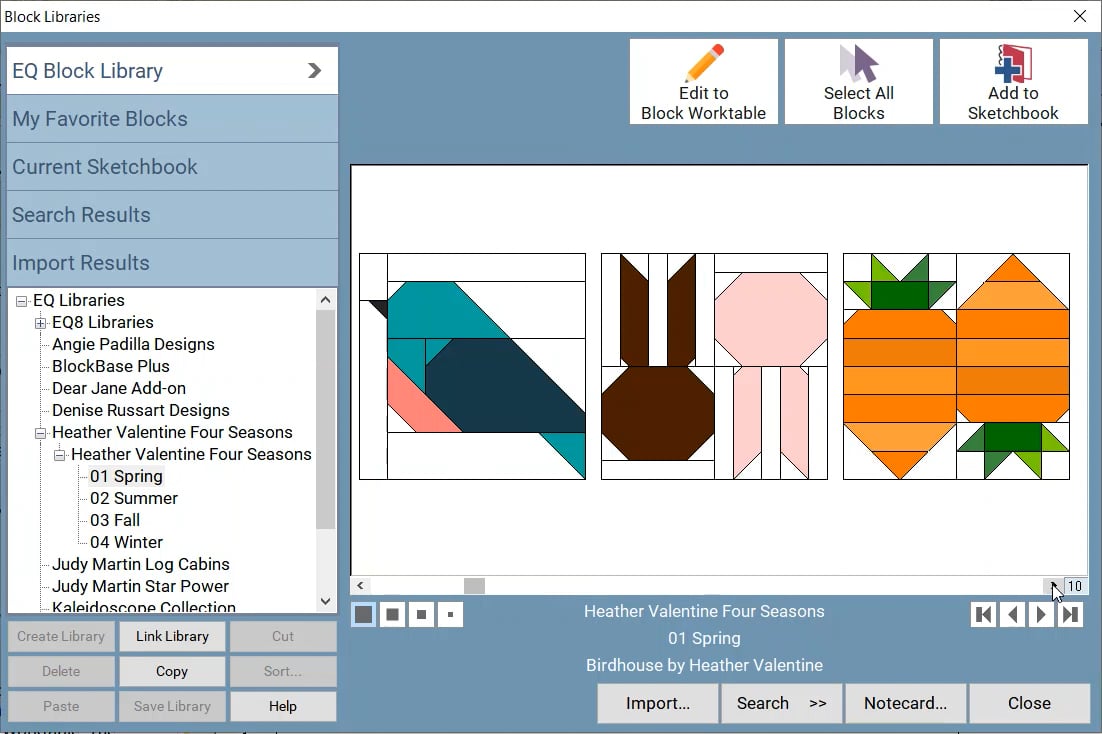Click the library tree vertical scroll thumb
Screen dimensions: 1102x734
[x=325, y=419]
